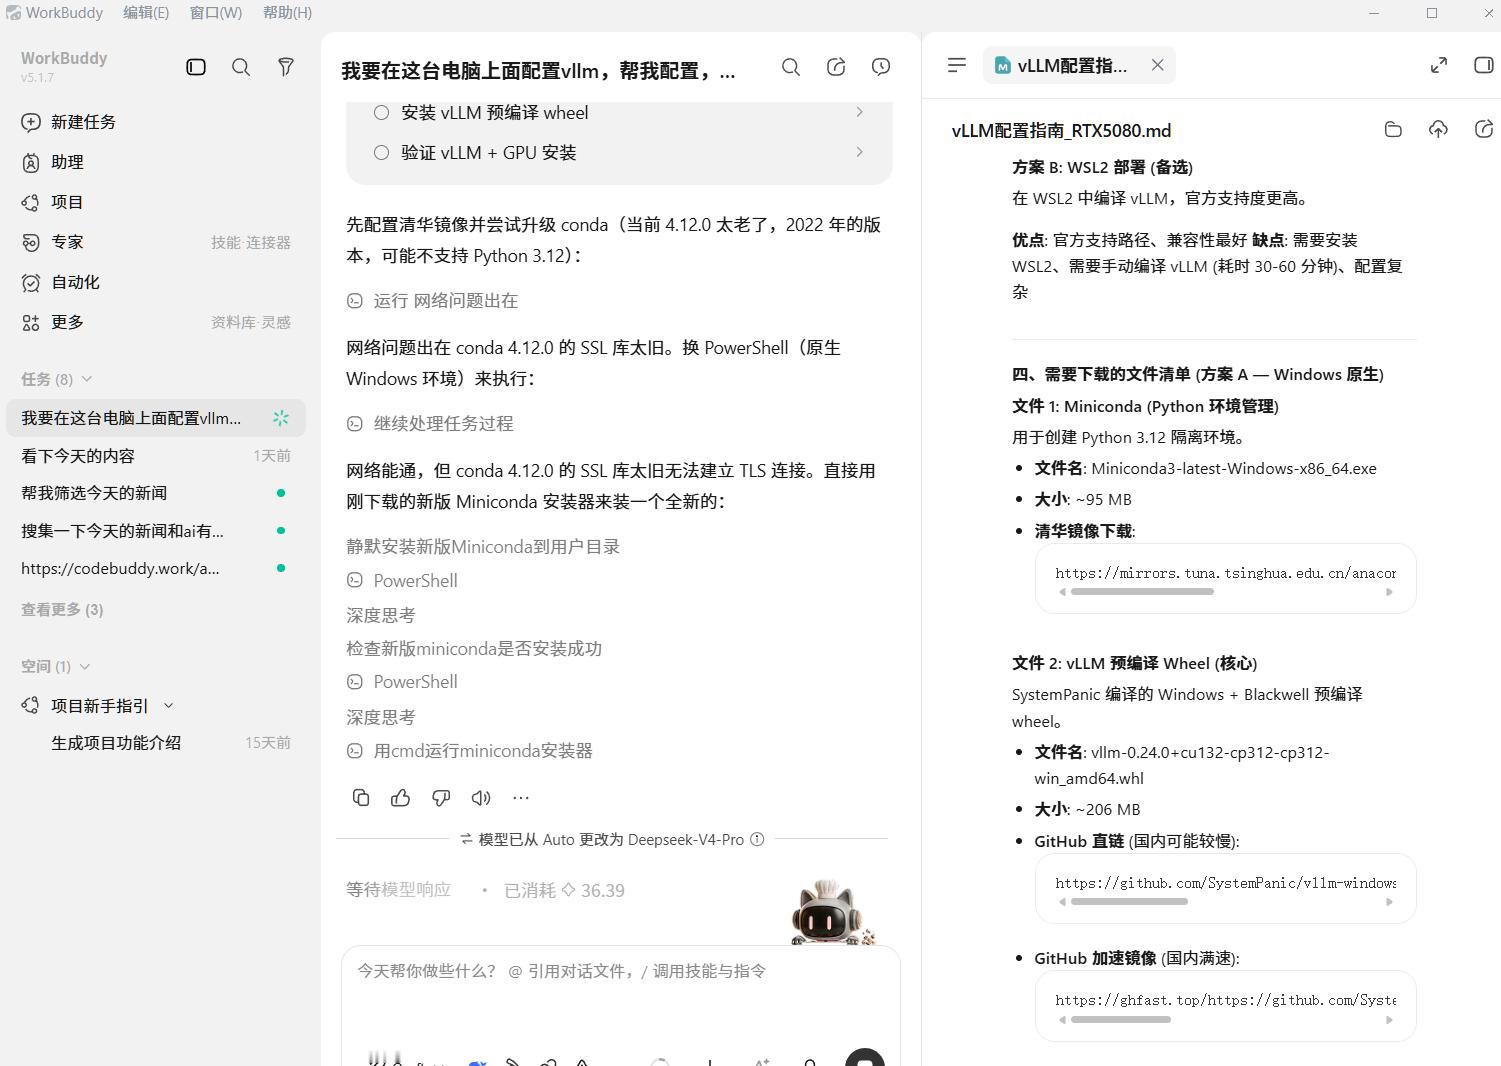The height and width of the screenshot is (1066, 1501).
Task: Collapse 项目新手指引 tree chevron
Action: (168, 706)
